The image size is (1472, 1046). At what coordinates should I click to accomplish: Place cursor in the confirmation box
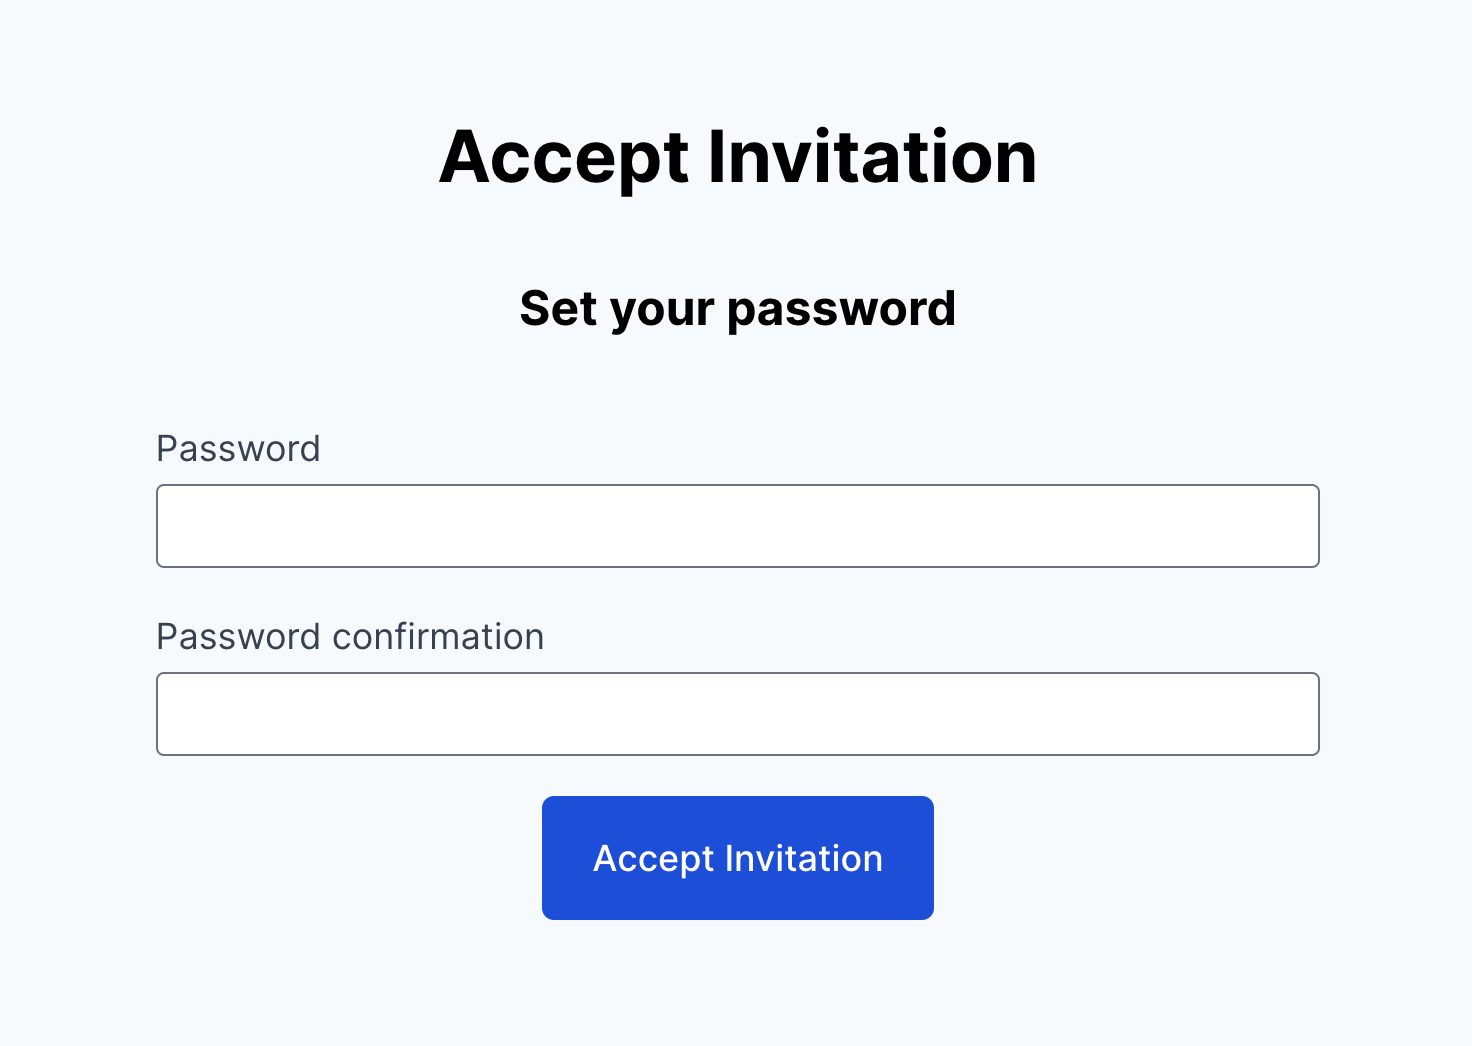737,714
